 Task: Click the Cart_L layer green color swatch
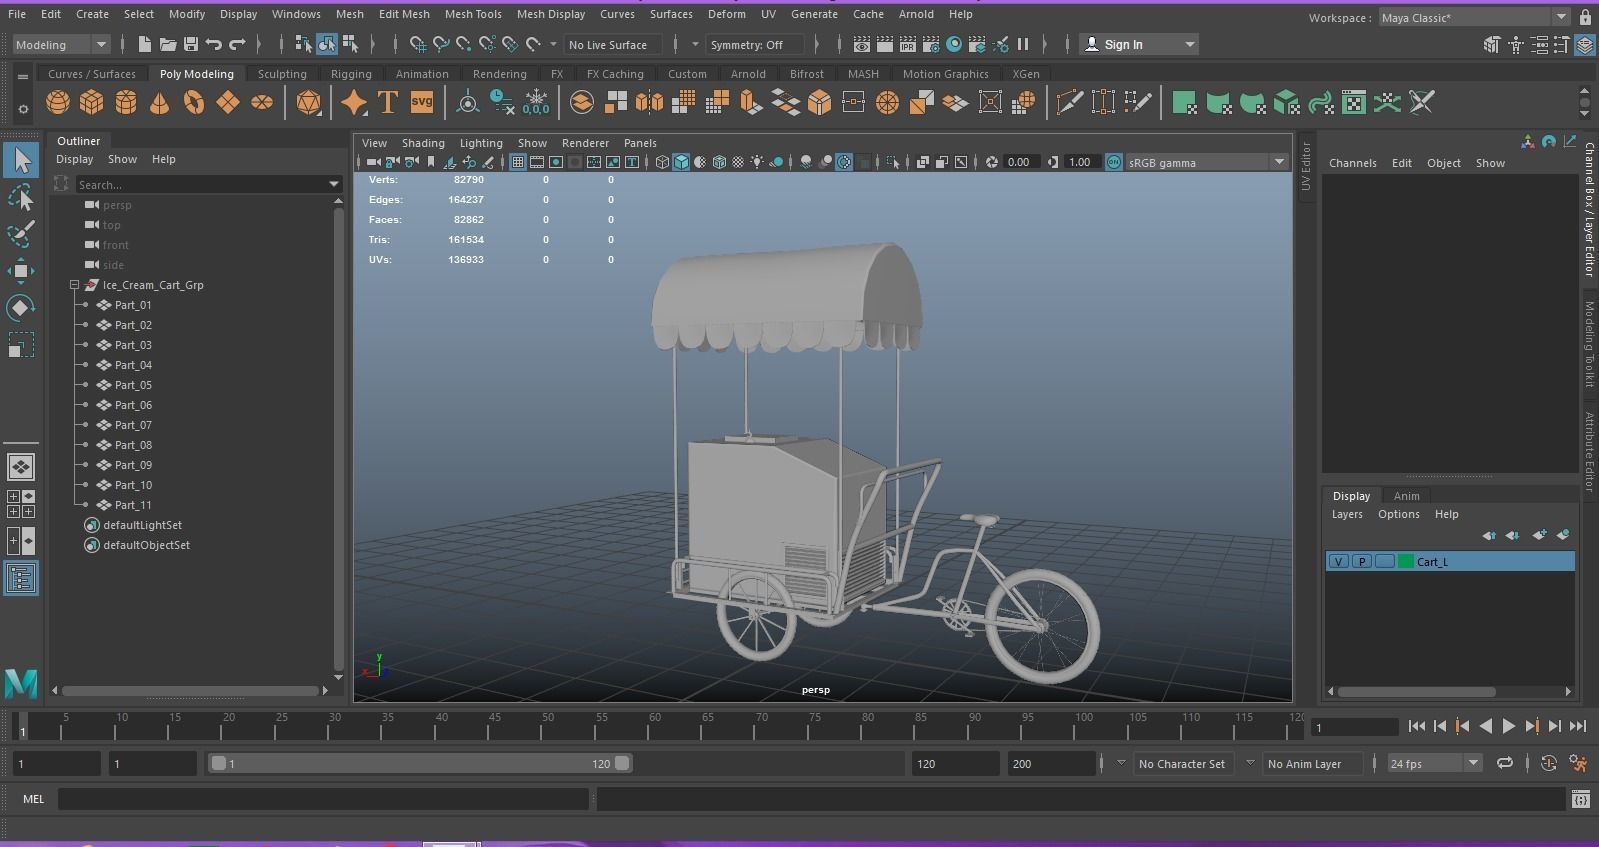click(1406, 562)
